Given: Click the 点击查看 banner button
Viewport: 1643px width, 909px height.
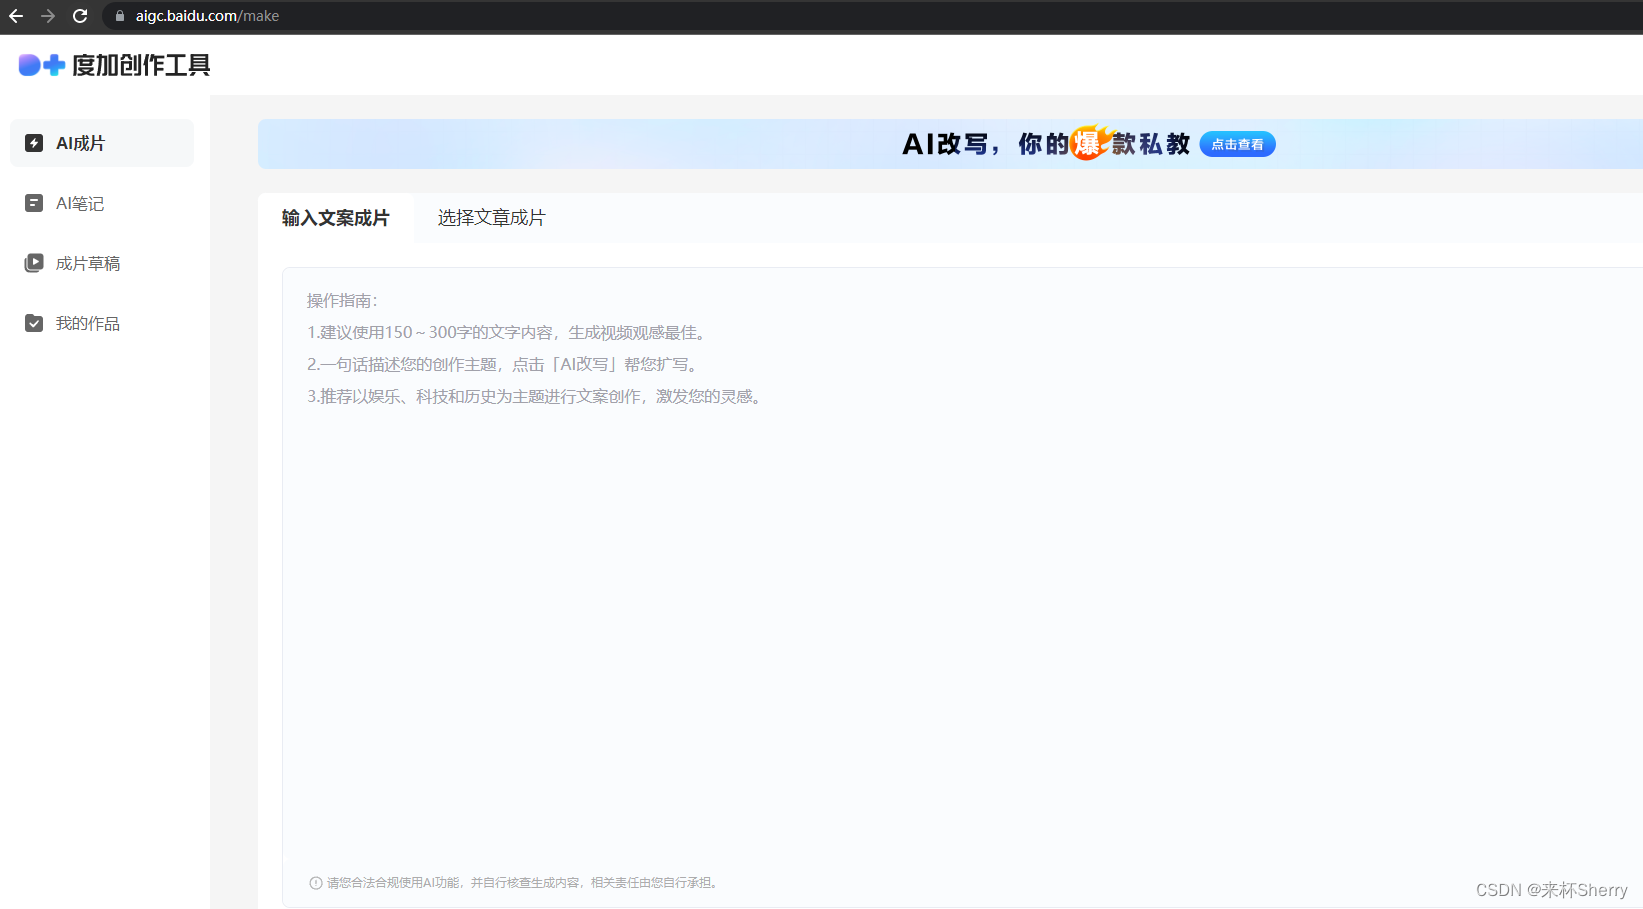Looking at the screenshot, I should coord(1237,144).
